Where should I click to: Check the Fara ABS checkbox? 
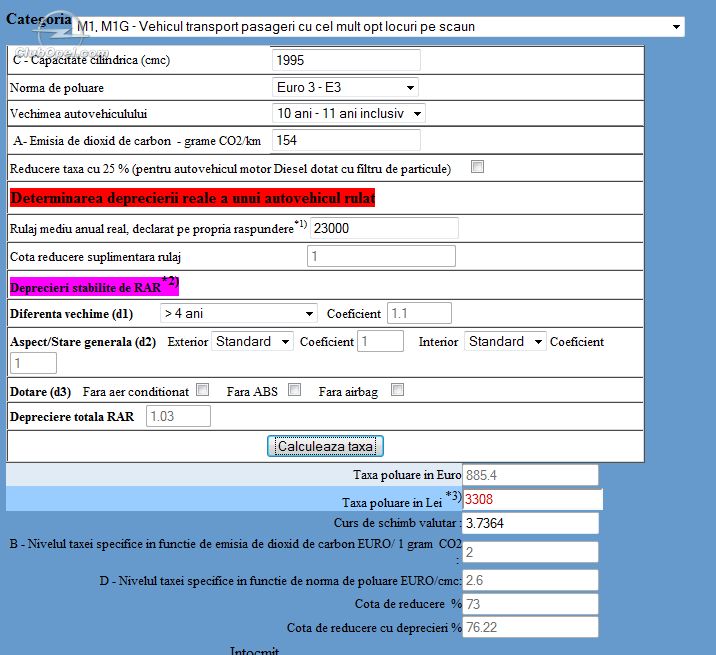[295, 390]
